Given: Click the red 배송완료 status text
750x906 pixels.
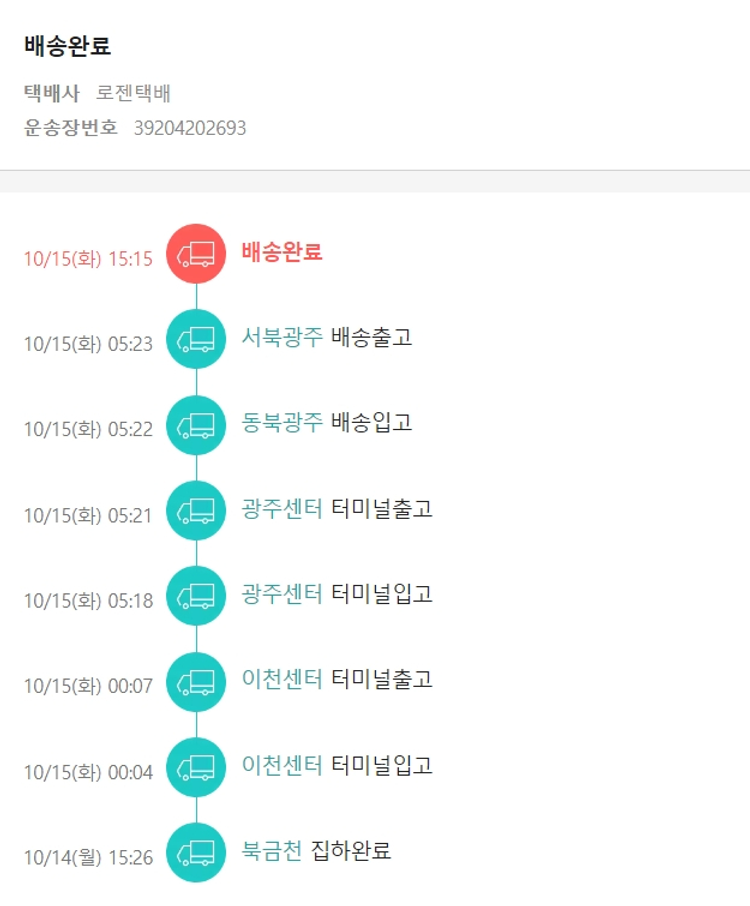Looking at the screenshot, I should point(282,252).
